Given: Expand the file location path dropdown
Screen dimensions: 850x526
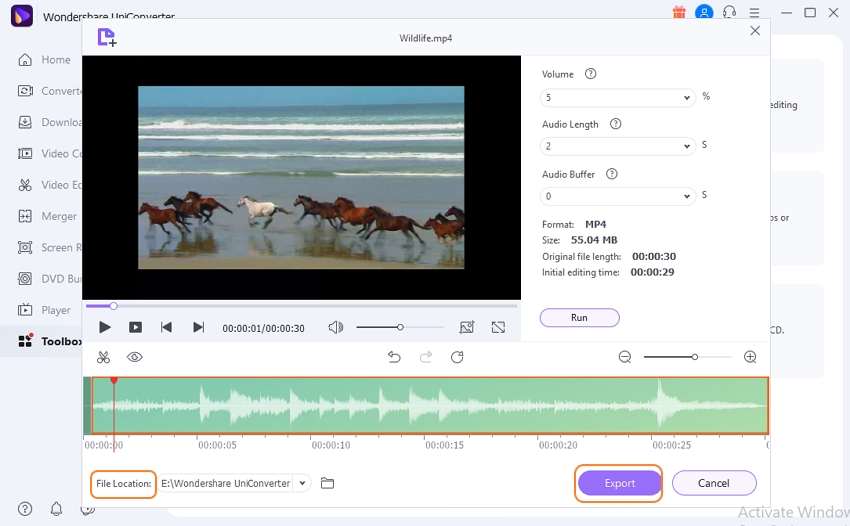Looking at the screenshot, I should [302, 483].
